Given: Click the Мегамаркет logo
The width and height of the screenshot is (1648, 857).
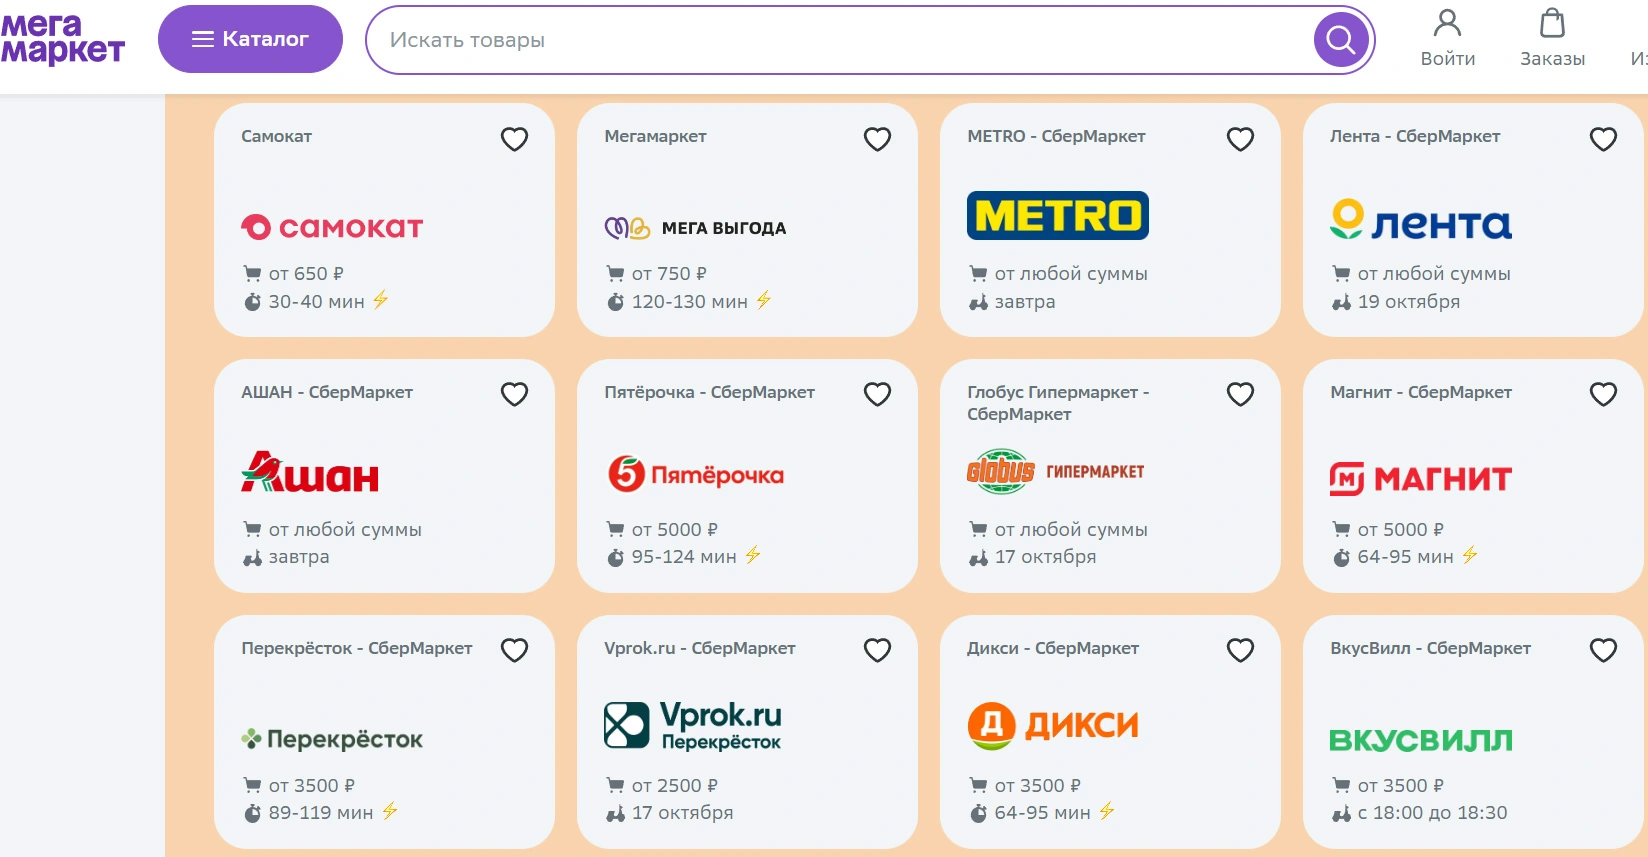Looking at the screenshot, I should [x=62, y=39].
